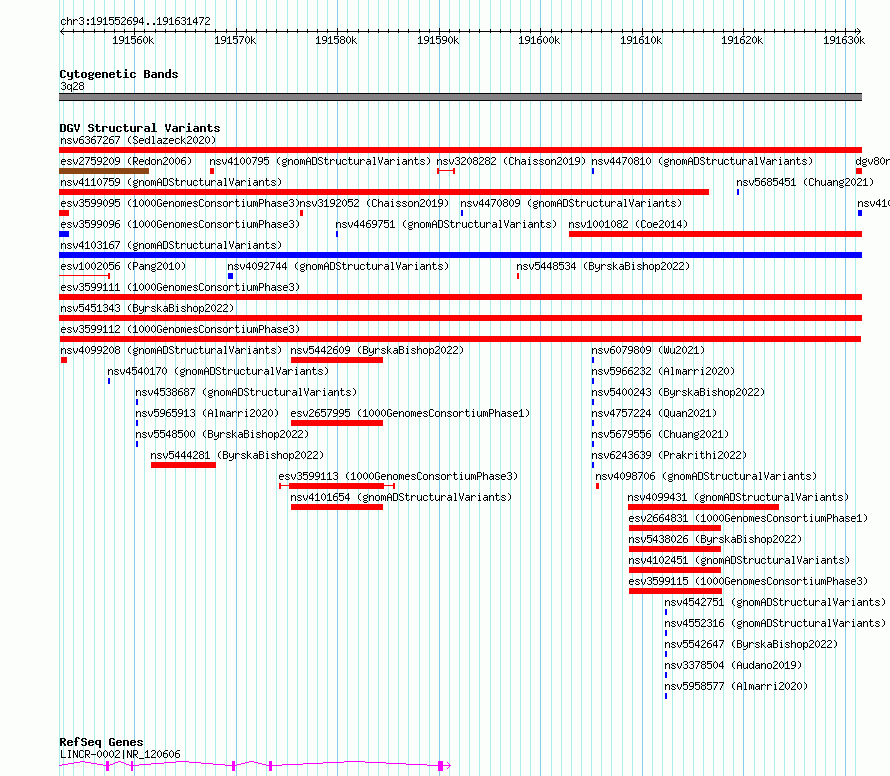Viewport: 890px width, 776px height.
Task: Open nsv3192052 (Chaisson2019) label
Action: click(374, 203)
